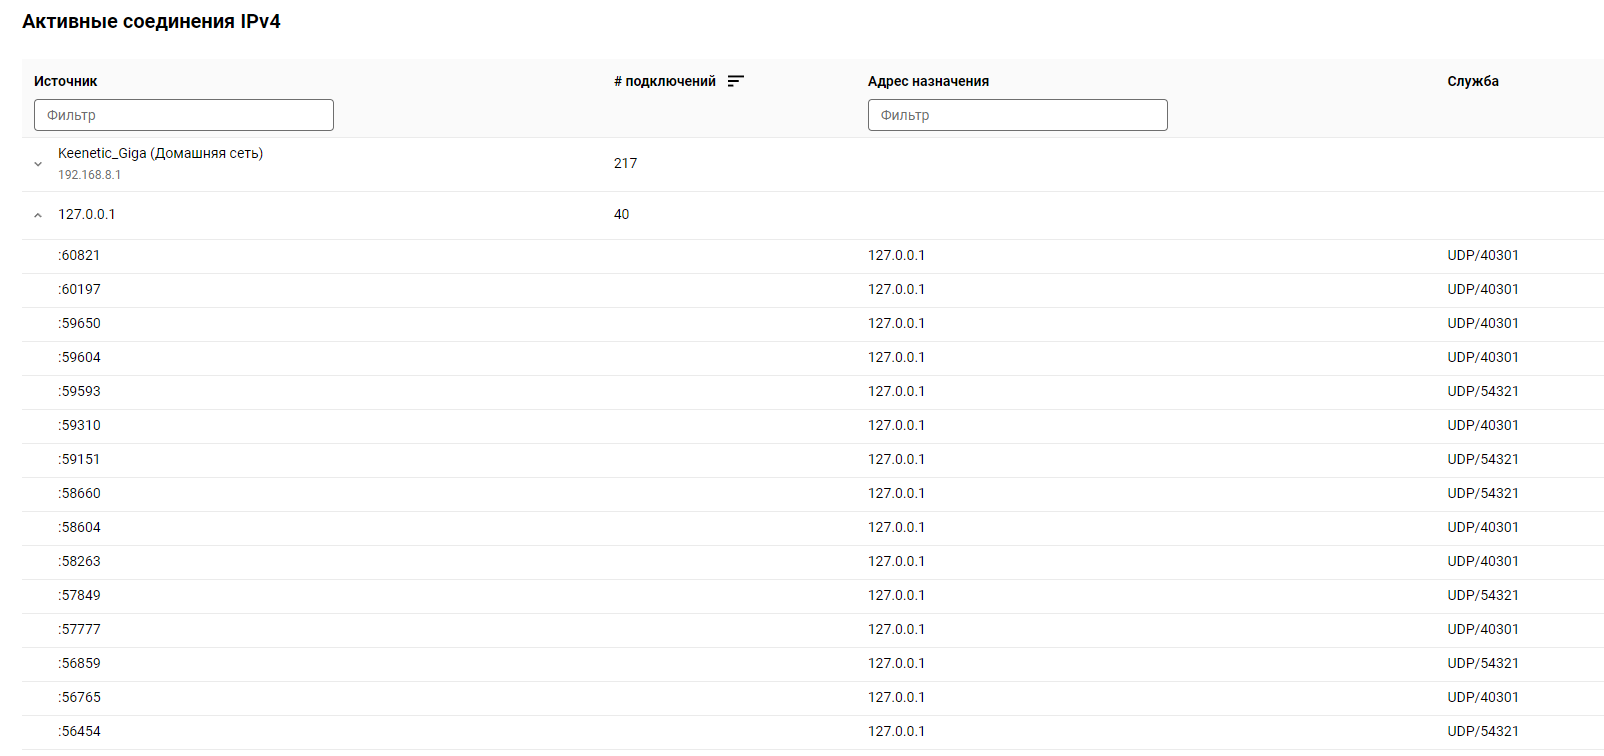Collapse the 127.0.0.1 source group
Screen dimensions: 1604x756
[x=38, y=215]
